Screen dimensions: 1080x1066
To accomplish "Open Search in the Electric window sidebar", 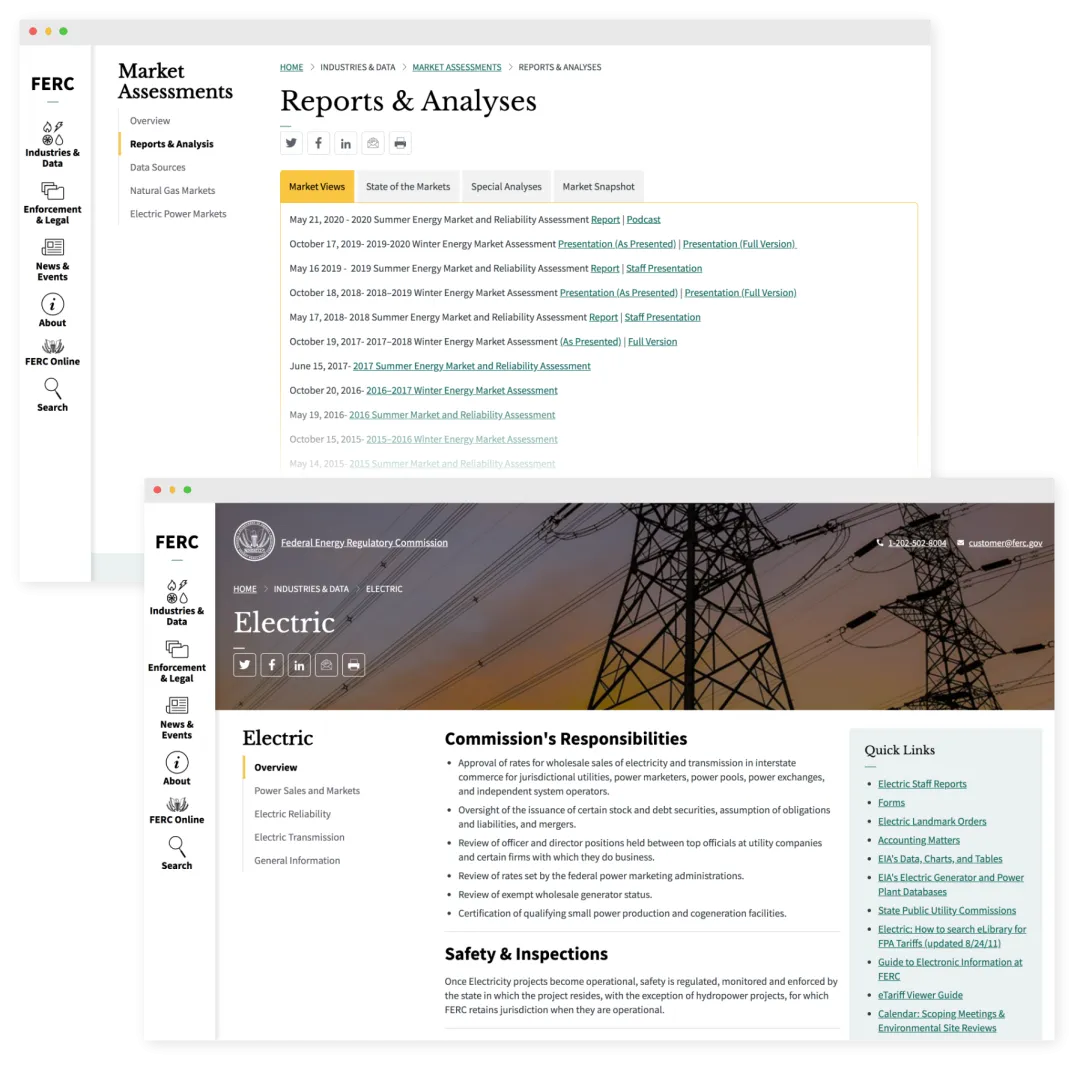I will (177, 853).
